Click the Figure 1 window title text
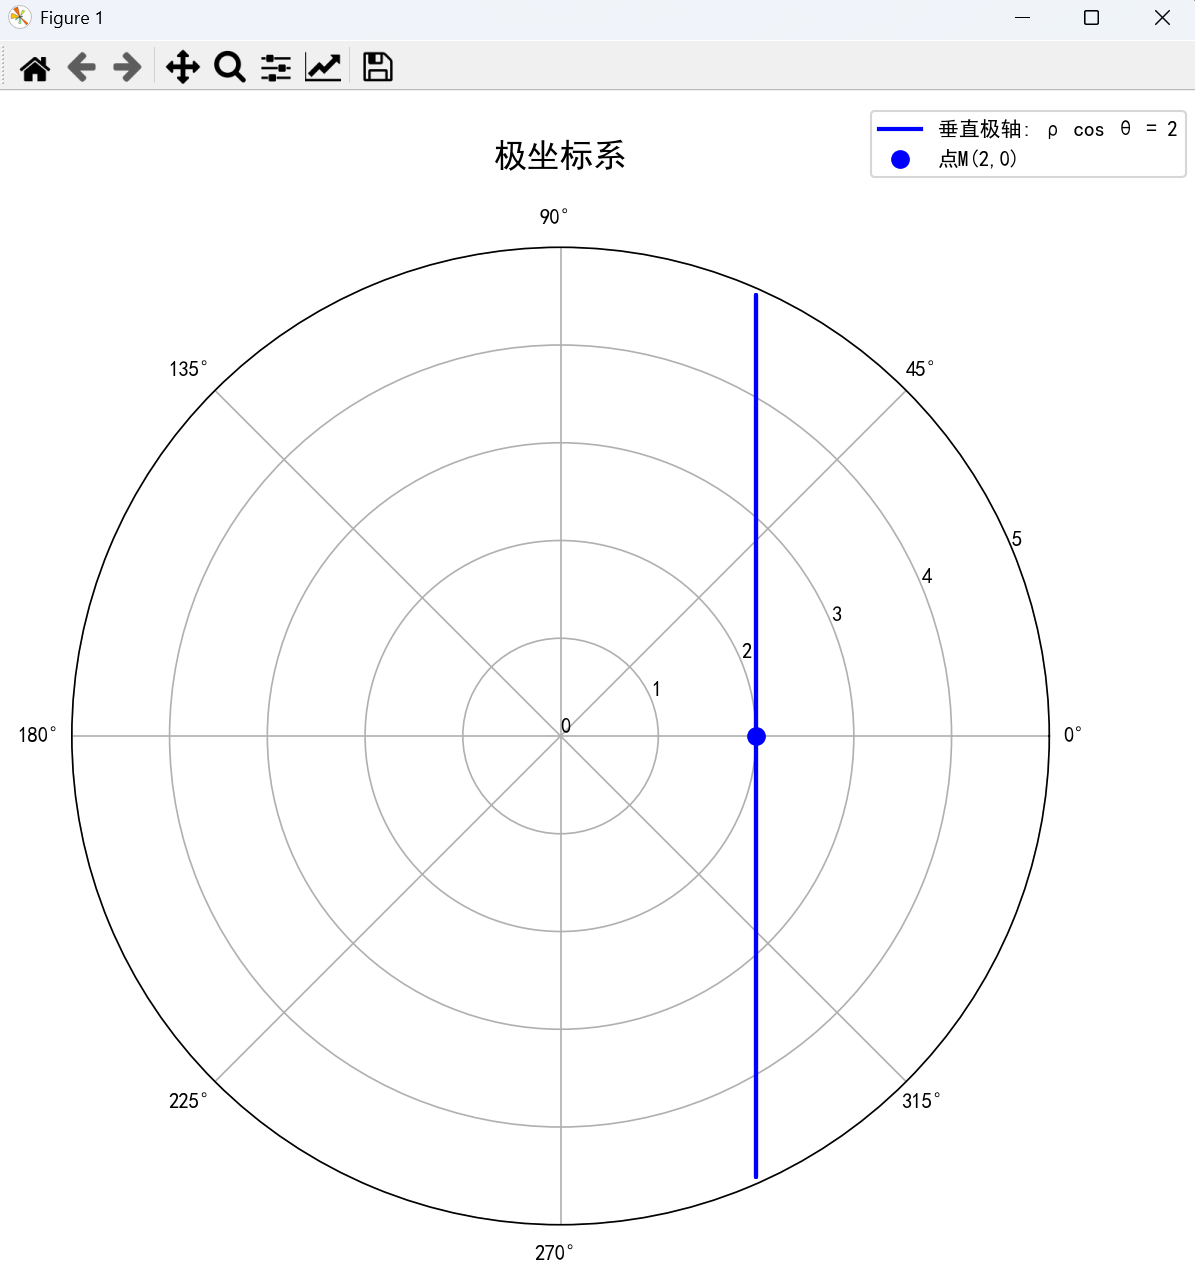Screen dimensions: 1195x1286 click(71, 18)
